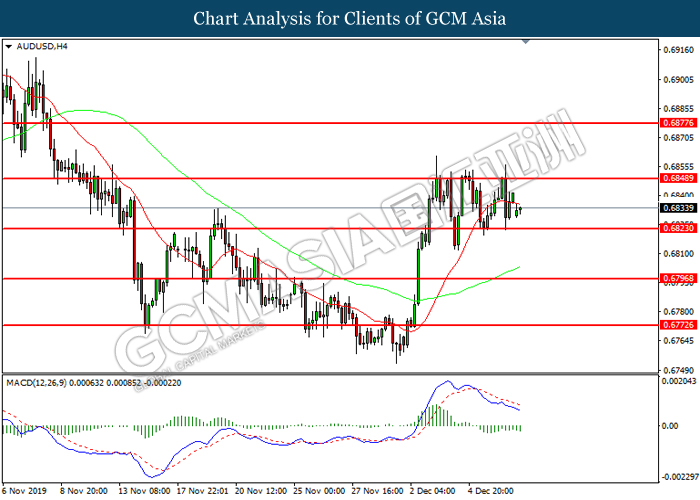
Task: Click the 0.68705 price axis value
Action: (679, 138)
